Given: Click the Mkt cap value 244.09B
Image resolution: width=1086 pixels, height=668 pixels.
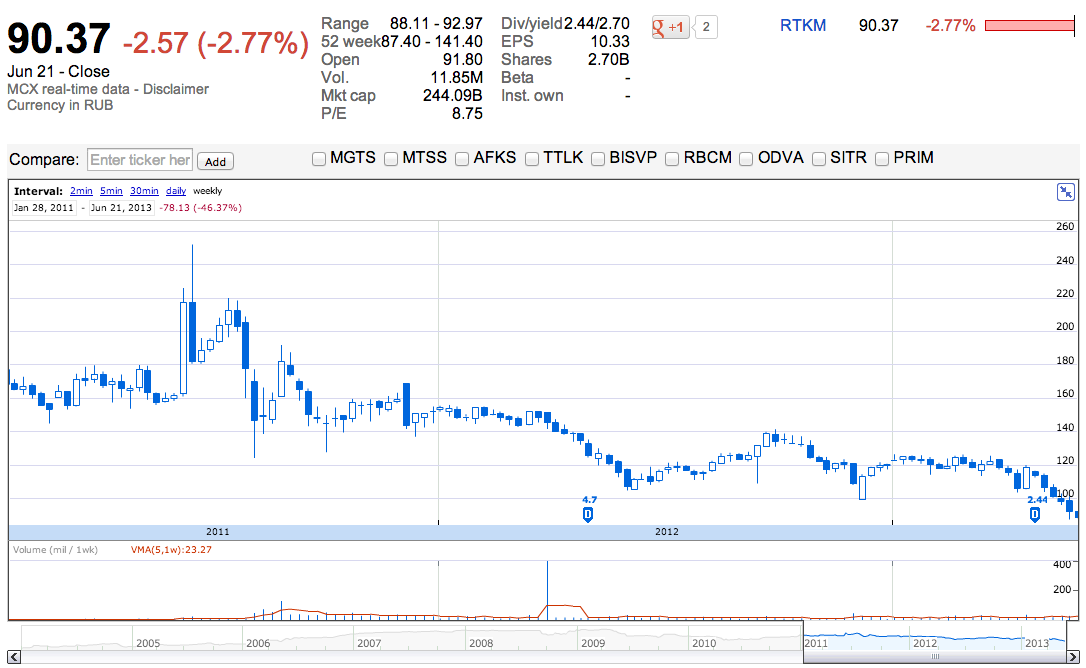Looking at the screenshot, I should tap(452, 96).
